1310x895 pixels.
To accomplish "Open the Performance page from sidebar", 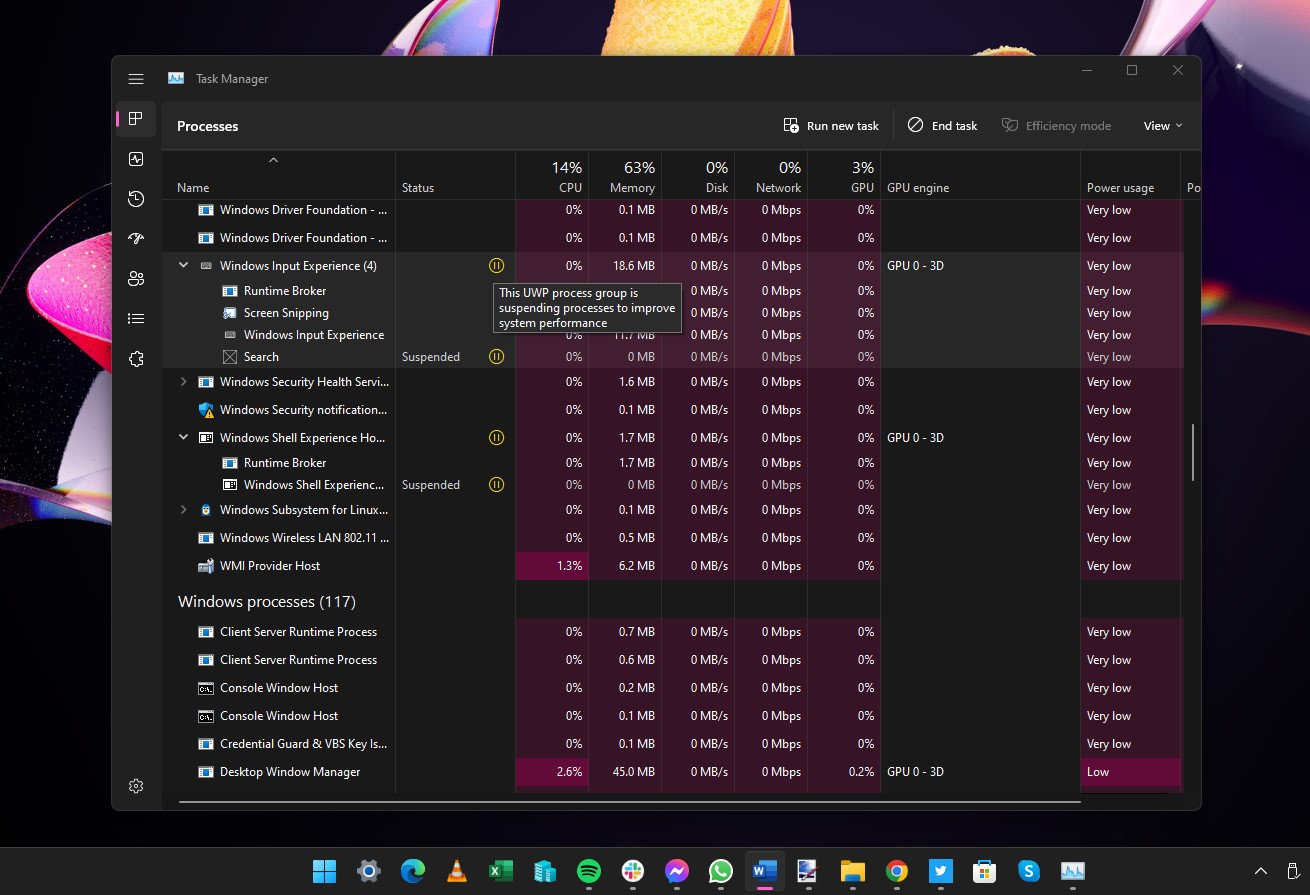I will coord(136,159).
